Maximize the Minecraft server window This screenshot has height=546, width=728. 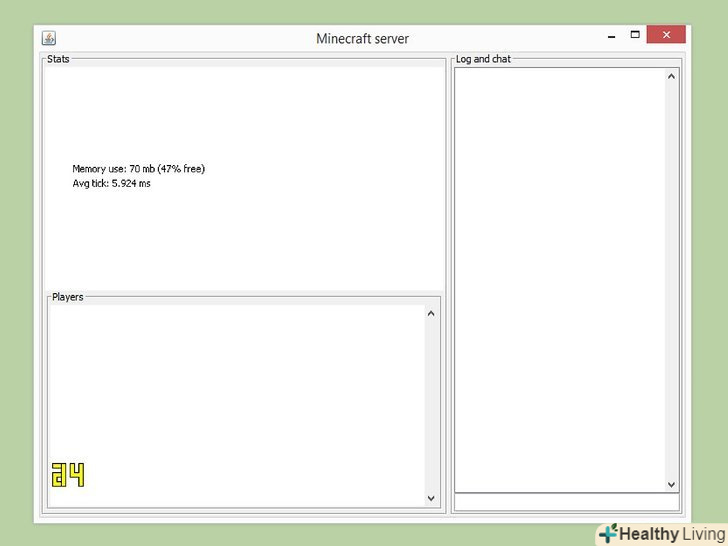point(635,34)
